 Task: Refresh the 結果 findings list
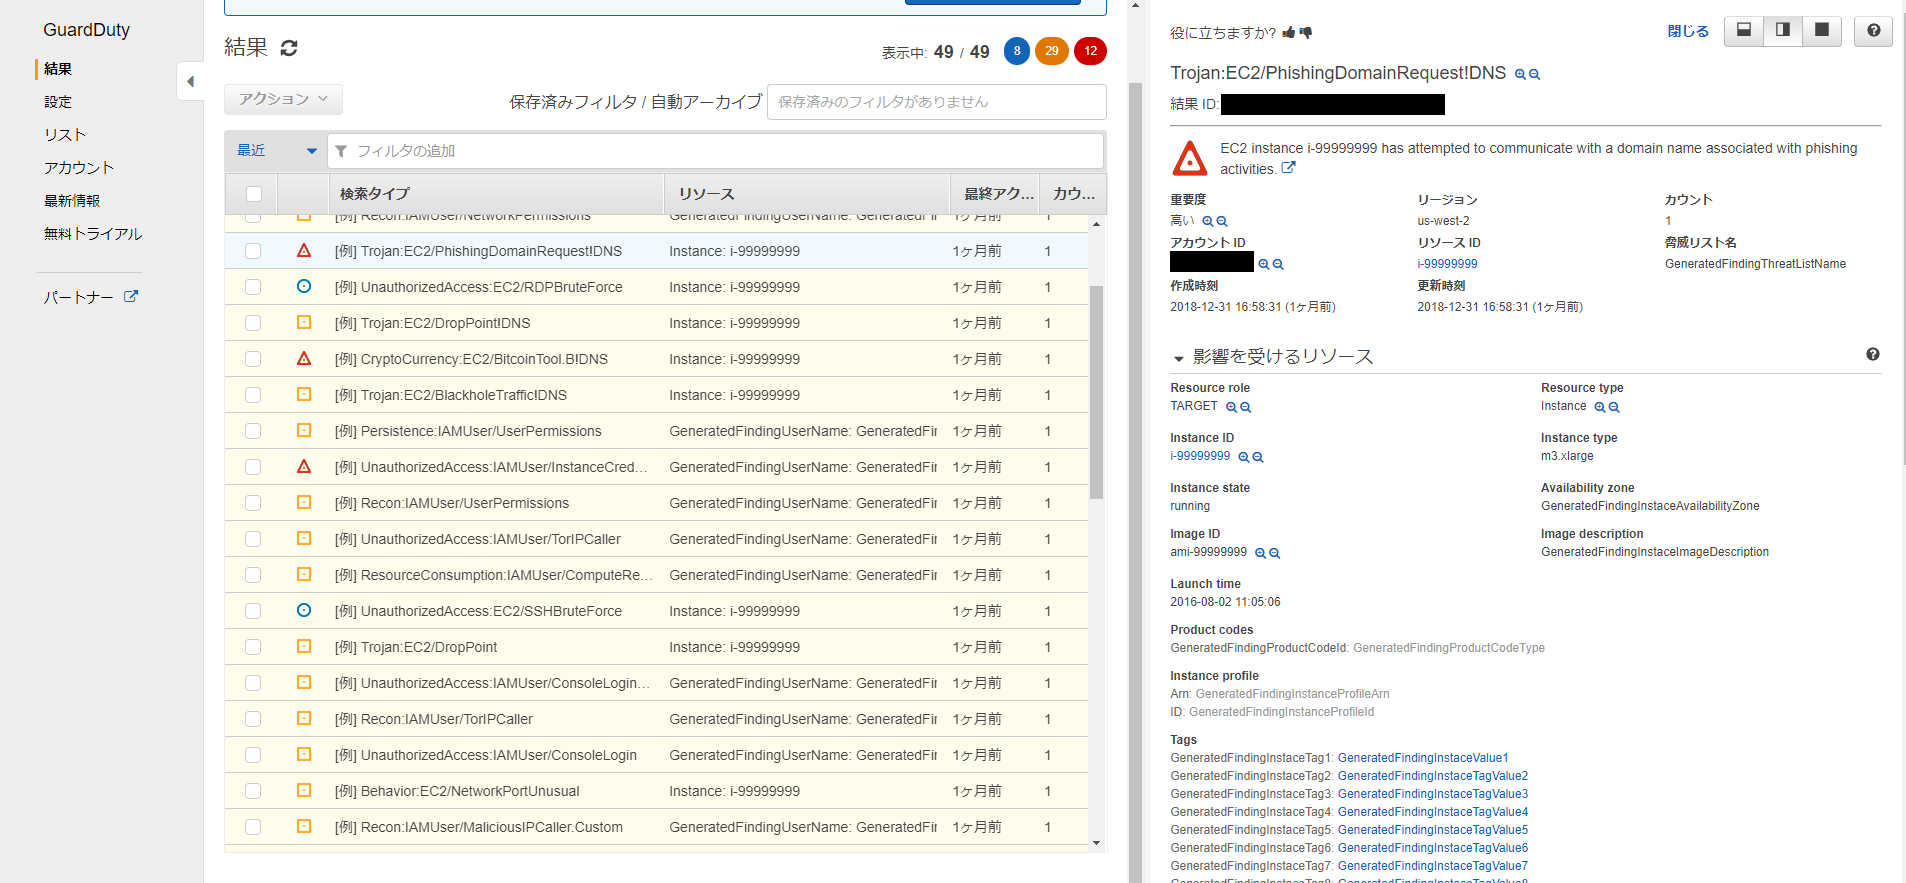coord(289,48)
